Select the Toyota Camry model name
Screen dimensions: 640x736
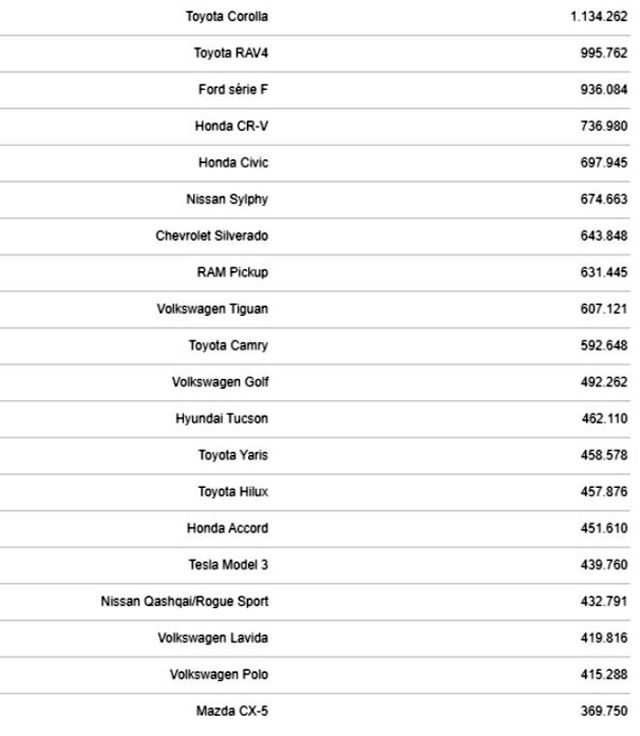(x=228, y=346)
